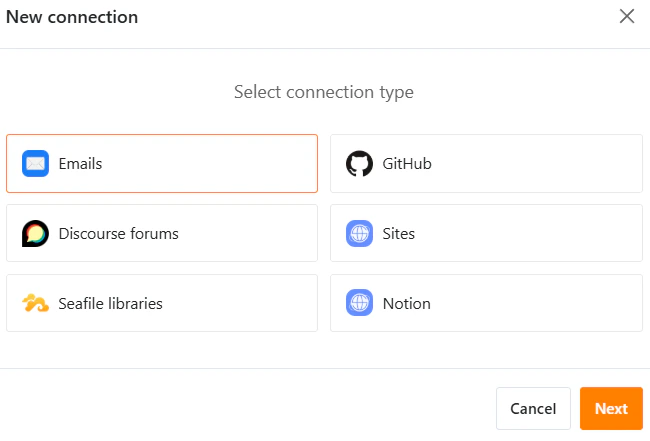Select the Sites text label
650x441 pixels.
coord(399,233)
